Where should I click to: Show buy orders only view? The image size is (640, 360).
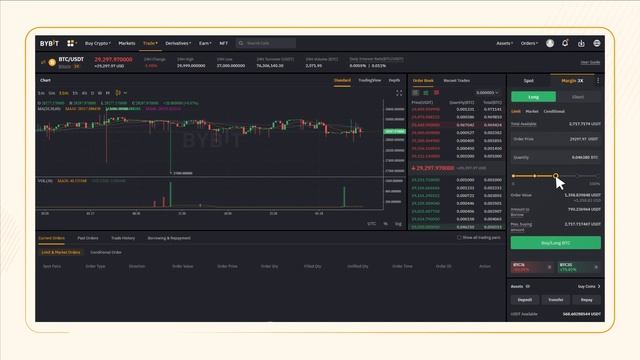tap(426, 93)
